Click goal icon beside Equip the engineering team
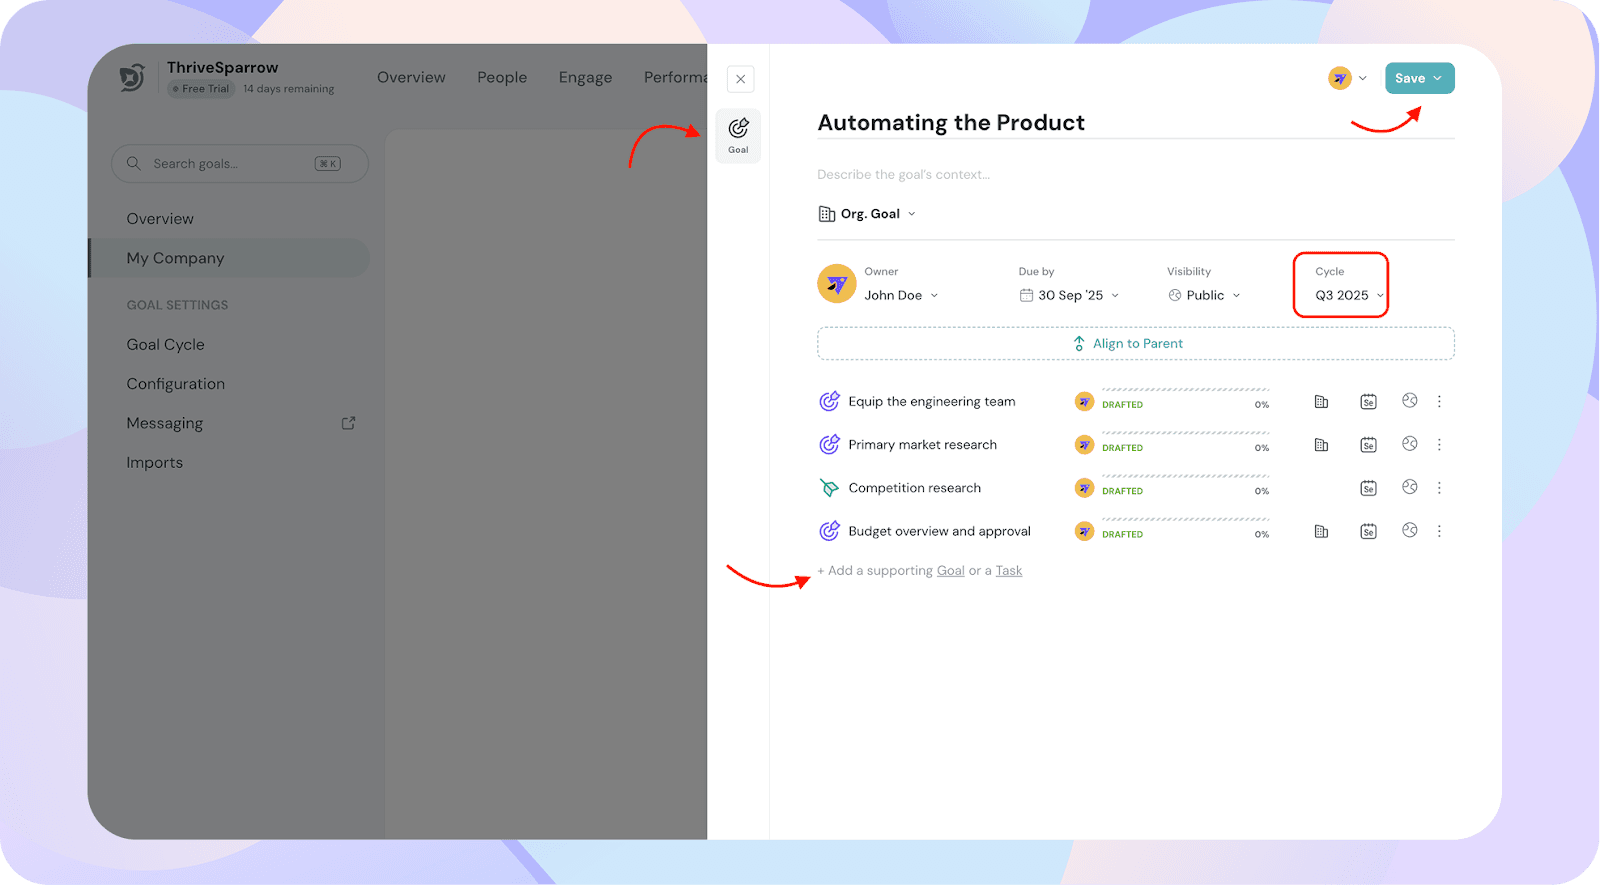 click(x=829, y=401)
